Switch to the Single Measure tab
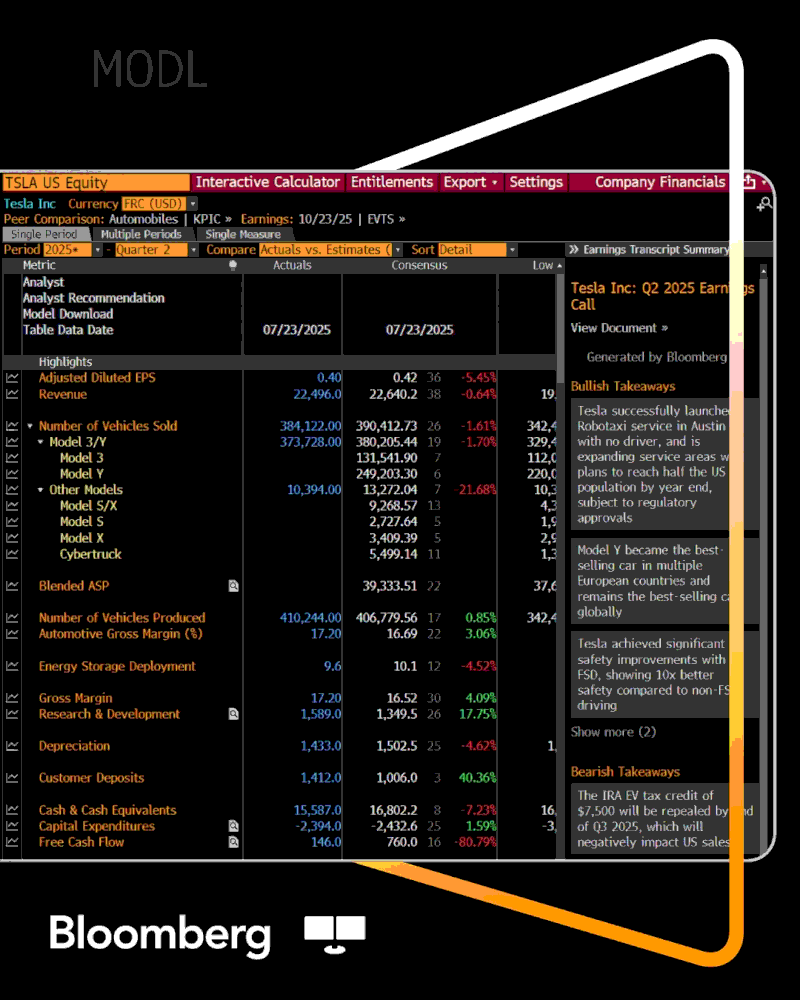Image resolution: width=800 pixels, height=1000 pixels. (243, 234)
